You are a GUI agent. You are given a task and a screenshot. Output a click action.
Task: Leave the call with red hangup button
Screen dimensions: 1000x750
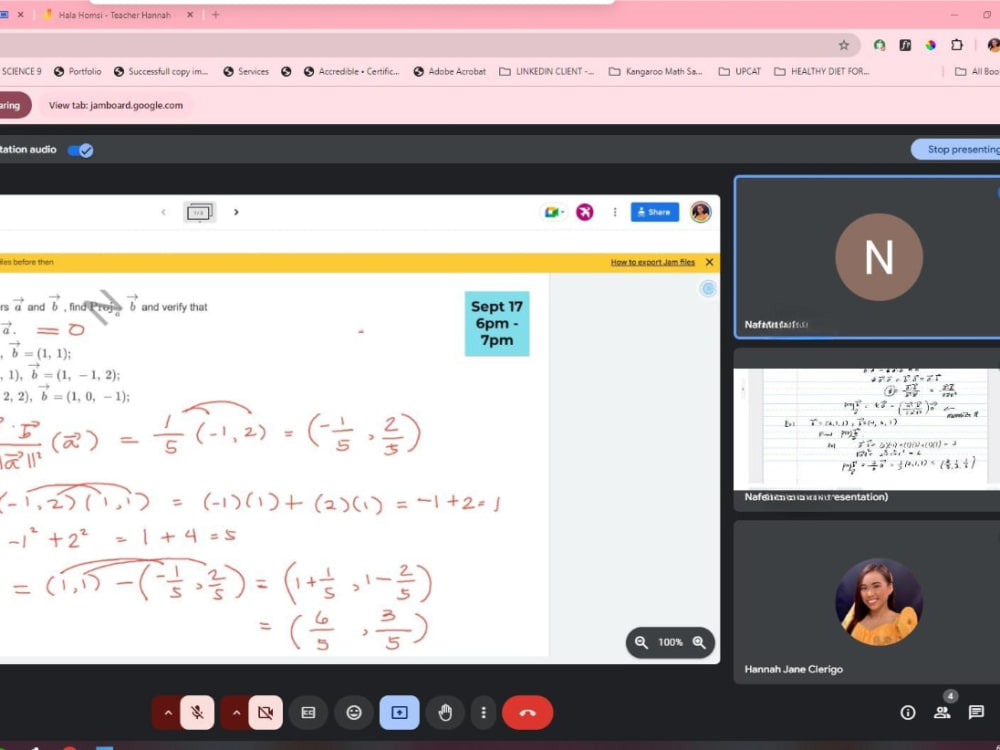pos(527,712)
